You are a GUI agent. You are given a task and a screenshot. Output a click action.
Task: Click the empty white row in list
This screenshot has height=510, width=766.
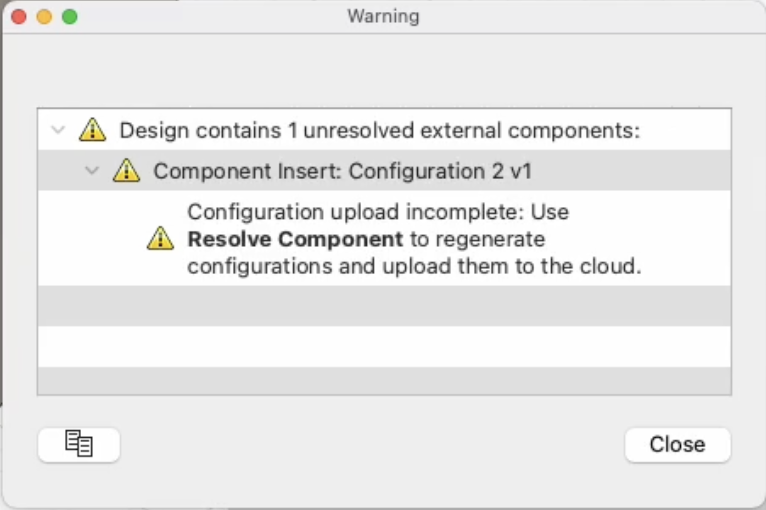pos(384,346)
